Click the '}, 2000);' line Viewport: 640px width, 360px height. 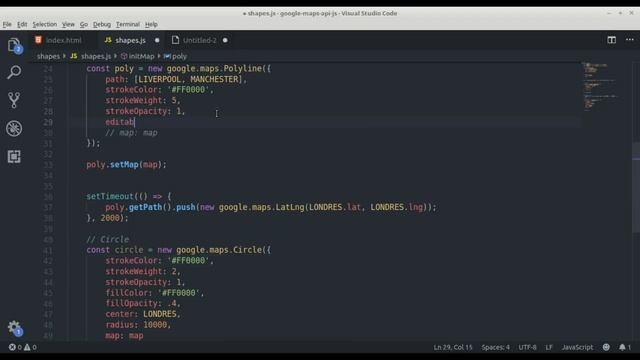point(107,218)
